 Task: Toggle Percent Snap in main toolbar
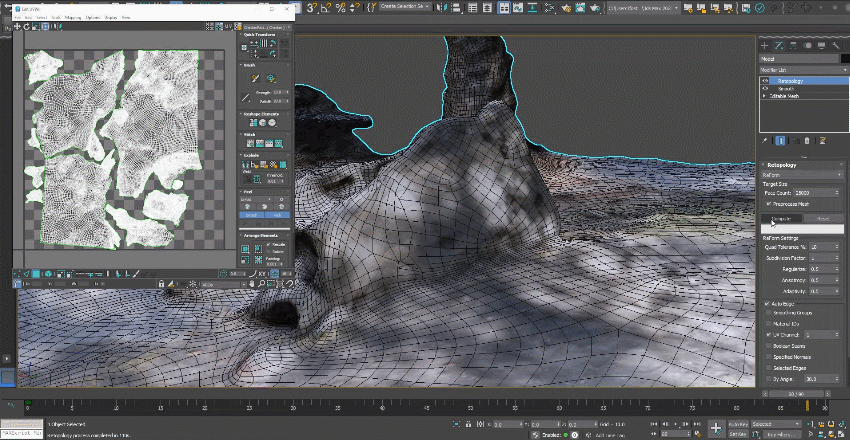point(341,8)
